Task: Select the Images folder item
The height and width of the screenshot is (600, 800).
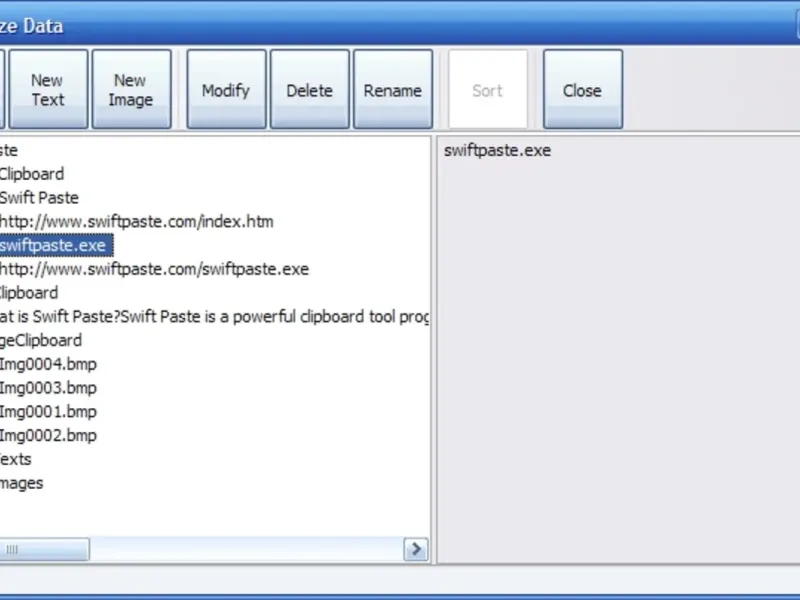Action: [x=21, y=483]
